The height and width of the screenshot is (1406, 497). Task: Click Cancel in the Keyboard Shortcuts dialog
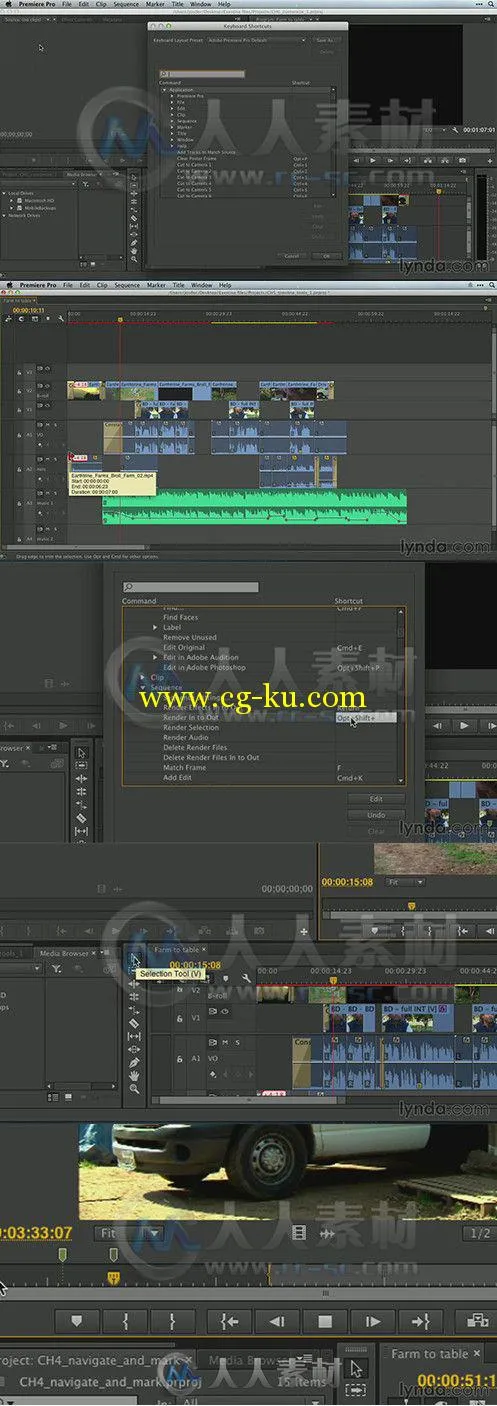pyautogui.click(x=292, y=256)
